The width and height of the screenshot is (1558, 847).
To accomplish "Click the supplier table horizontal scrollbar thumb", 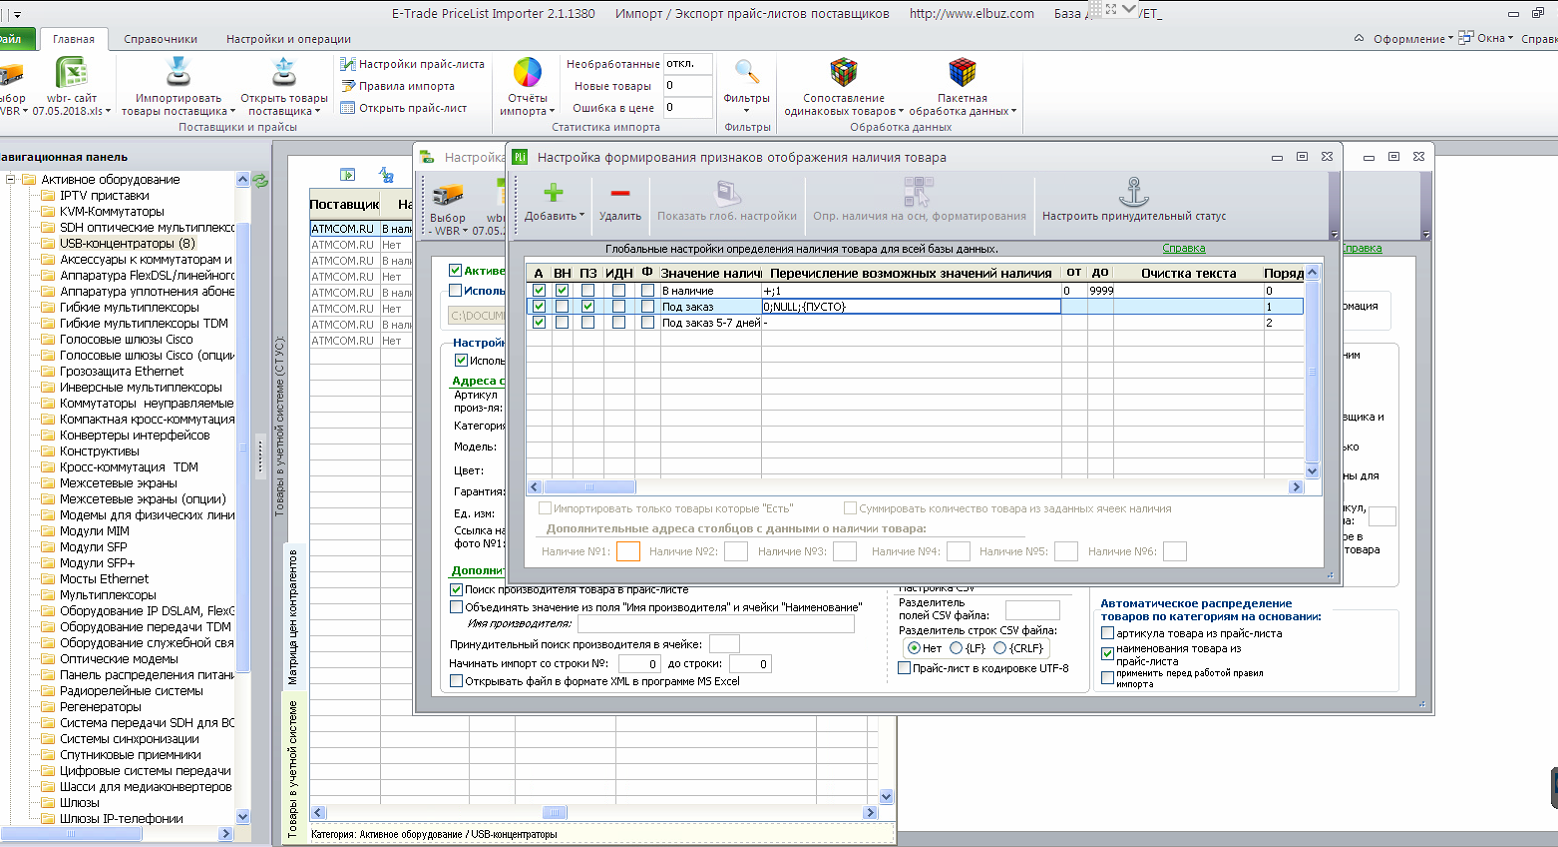I will (556, 813).
